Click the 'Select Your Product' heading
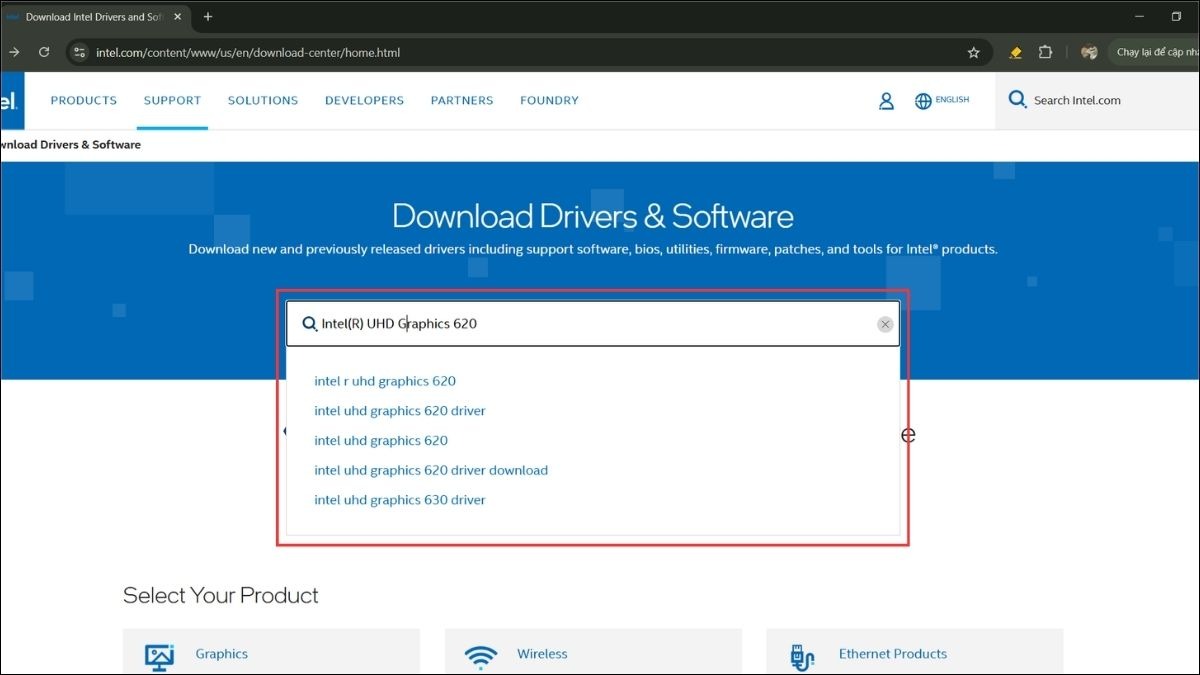This screenshot has height=675, width=1200. click(221, 595)
